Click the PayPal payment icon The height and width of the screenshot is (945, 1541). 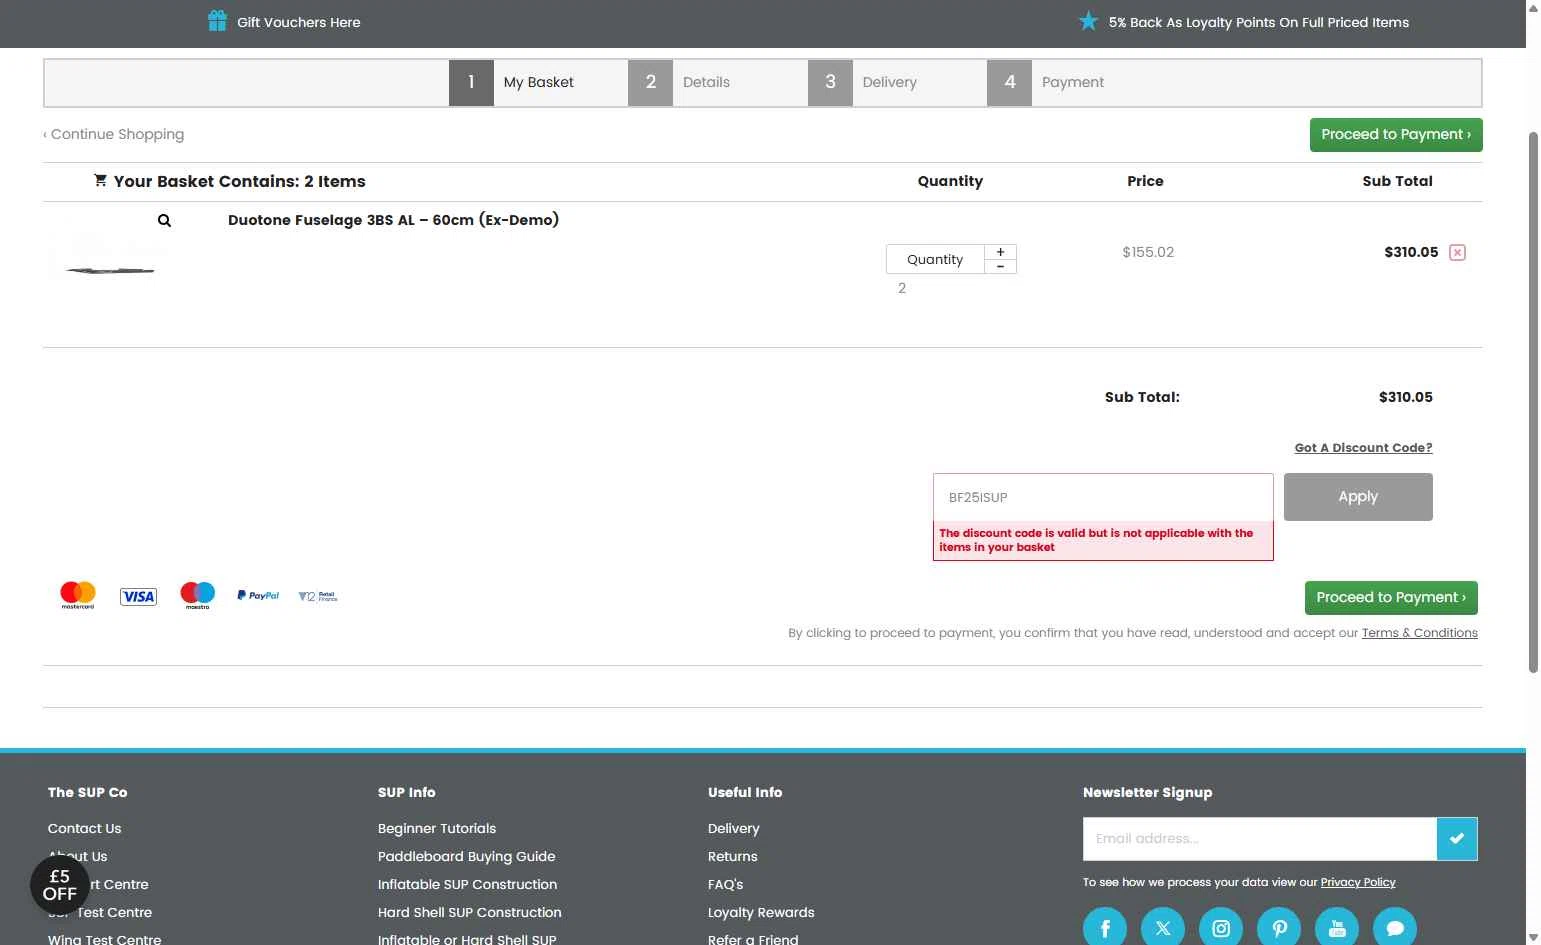click(x=258, y=595)
